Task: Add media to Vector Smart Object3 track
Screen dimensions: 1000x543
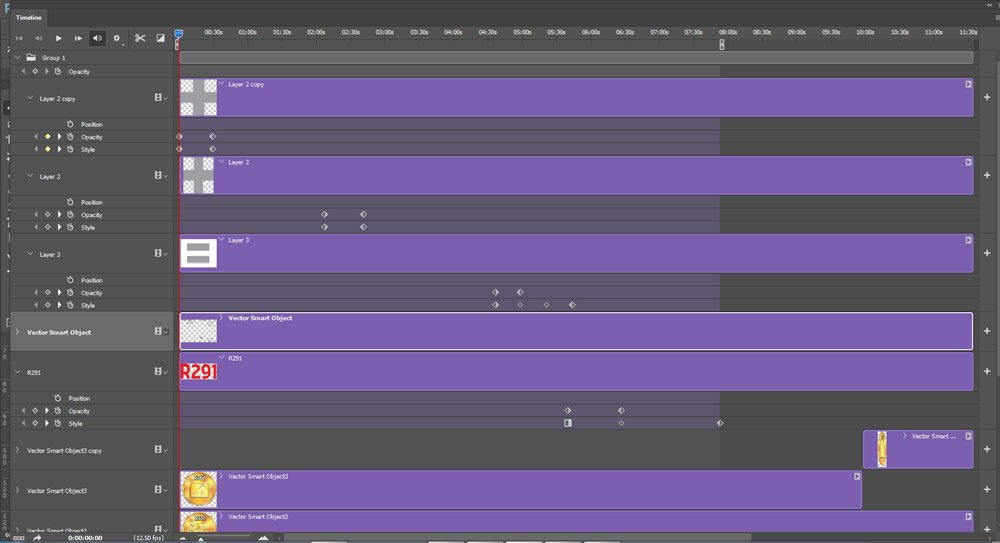Action: [x=987, y=489]
